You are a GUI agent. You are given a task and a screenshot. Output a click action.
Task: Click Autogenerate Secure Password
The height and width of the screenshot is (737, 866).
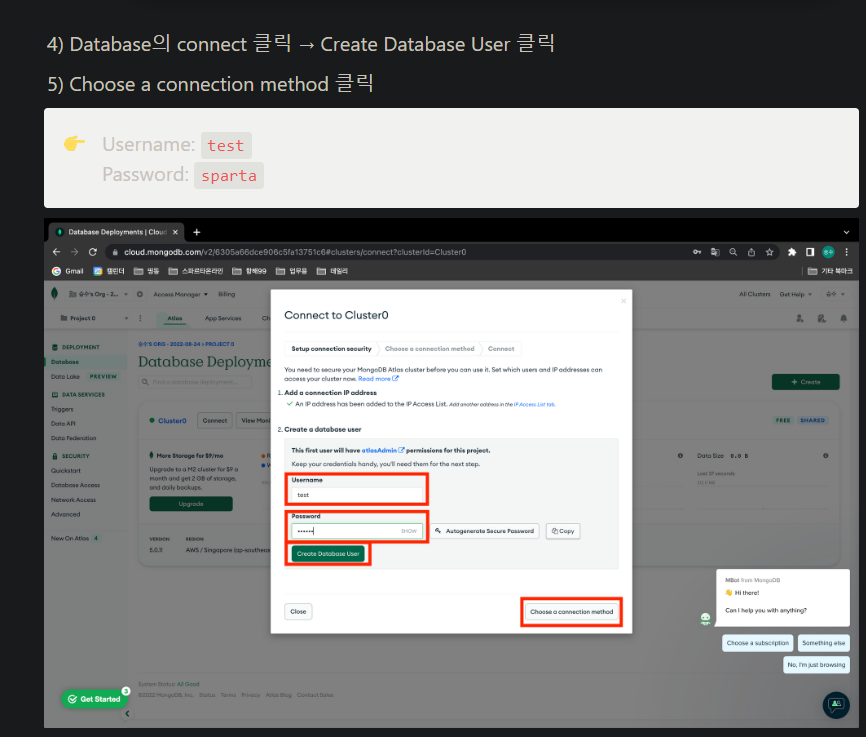point(484,531)
